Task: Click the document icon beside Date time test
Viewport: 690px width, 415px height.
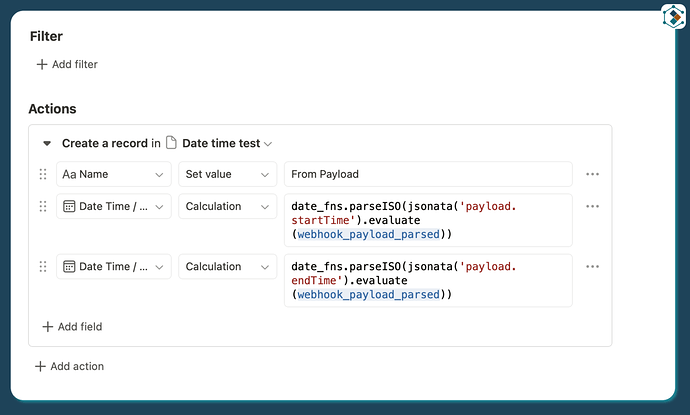Action: pyautogui.click(x=171, y=143)
